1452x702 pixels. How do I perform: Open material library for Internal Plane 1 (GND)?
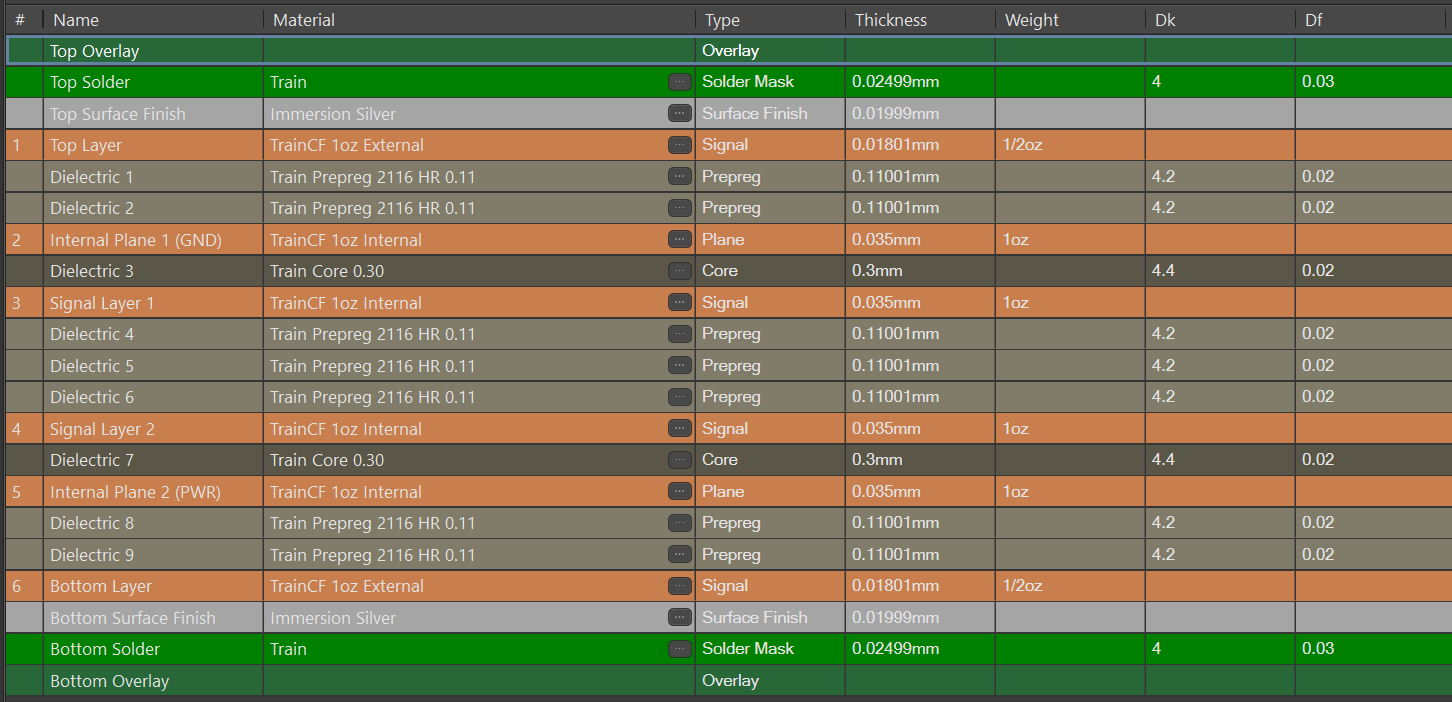pos(680,240)
